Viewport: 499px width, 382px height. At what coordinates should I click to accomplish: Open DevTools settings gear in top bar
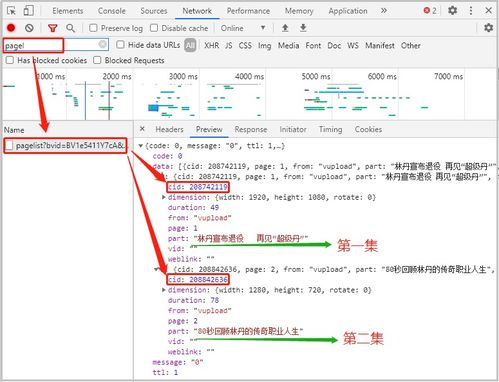pyautogui.click(x=452, y=11)
